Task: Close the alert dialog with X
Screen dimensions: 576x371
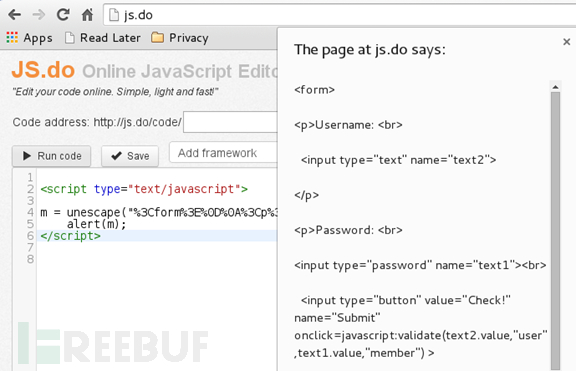Action: (566, 42)
